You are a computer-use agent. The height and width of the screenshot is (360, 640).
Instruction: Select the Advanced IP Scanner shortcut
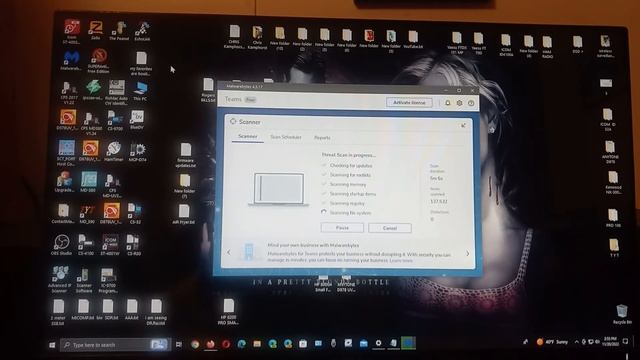point(60,279)
